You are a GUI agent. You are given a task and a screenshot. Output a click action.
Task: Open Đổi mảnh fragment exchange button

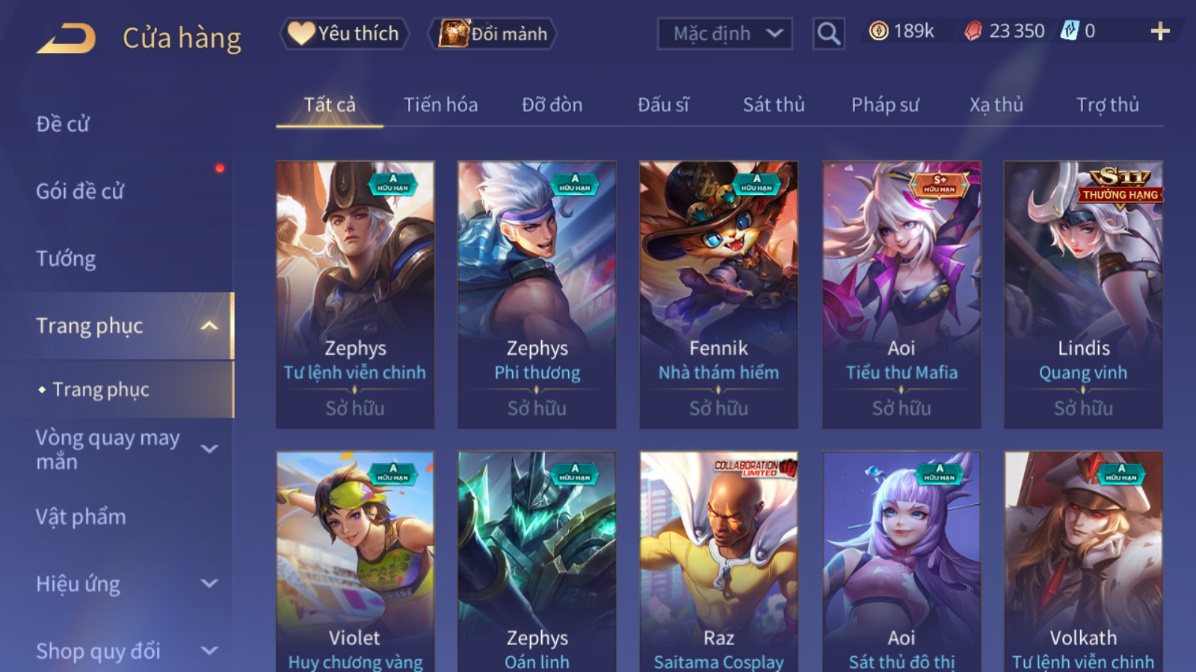tap(494, 34)
